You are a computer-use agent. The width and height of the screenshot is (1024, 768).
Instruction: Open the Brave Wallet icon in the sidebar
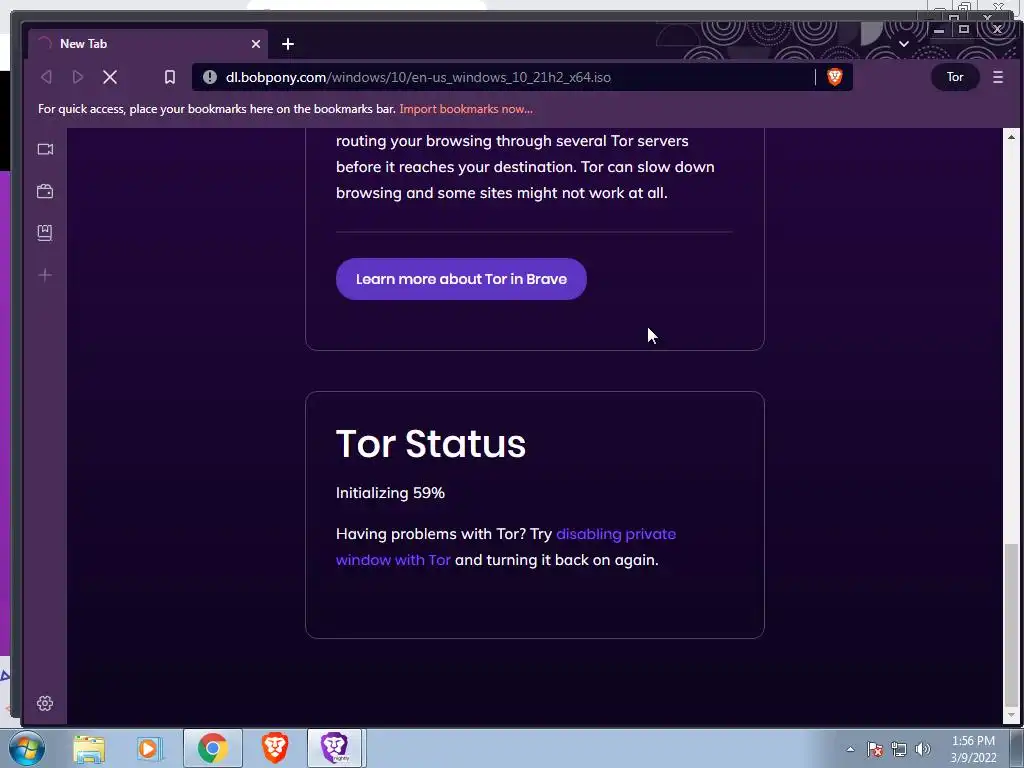pos(45,191)
